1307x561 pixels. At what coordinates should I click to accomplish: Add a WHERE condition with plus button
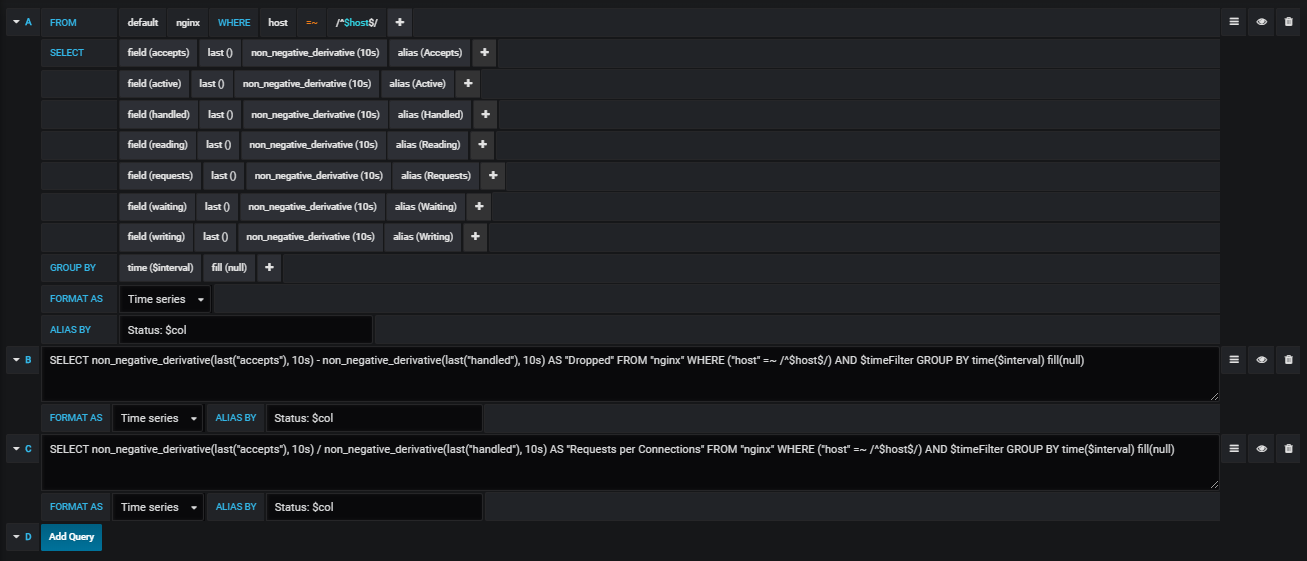coord(399,22)
